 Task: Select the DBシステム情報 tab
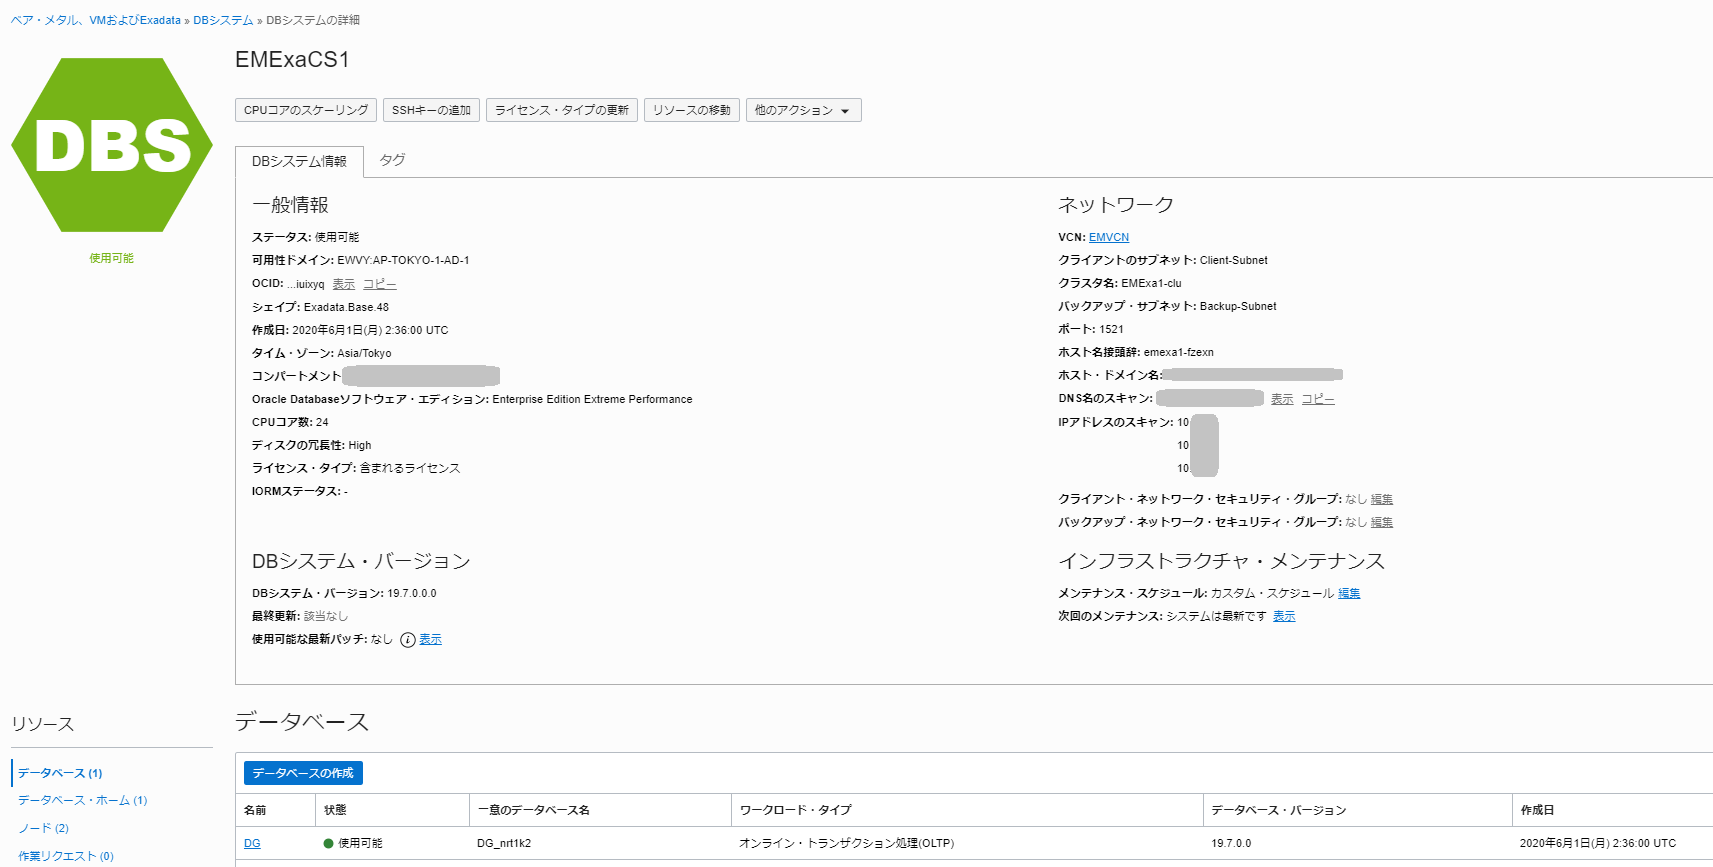coord(299,161)
